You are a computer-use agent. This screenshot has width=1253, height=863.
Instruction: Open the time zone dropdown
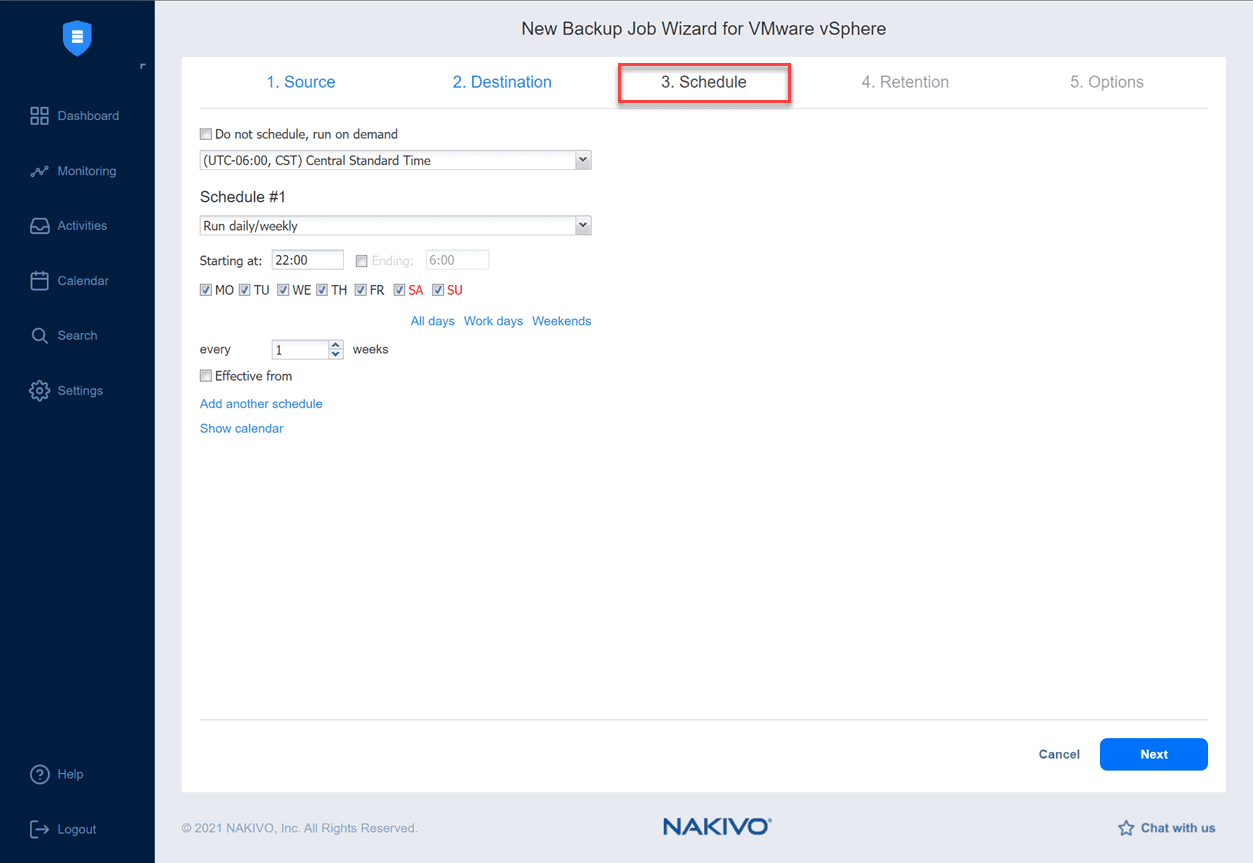tap(583, 160)
